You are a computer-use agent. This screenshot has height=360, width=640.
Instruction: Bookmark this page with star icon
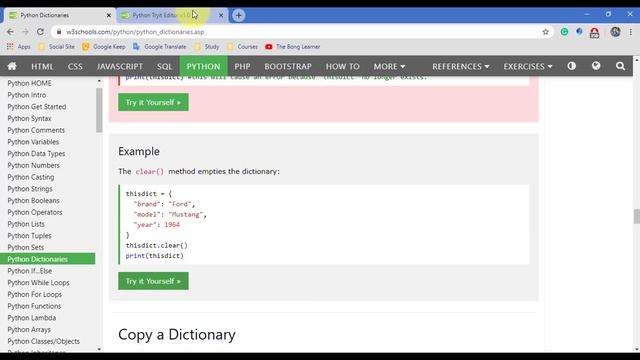pyautogui.click(x=545, y=32)
